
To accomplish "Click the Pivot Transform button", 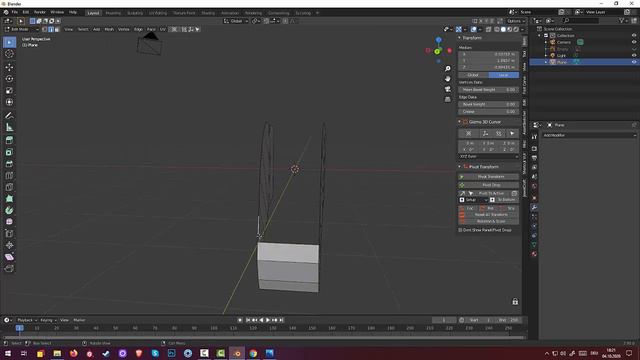I will click(489, 177).
